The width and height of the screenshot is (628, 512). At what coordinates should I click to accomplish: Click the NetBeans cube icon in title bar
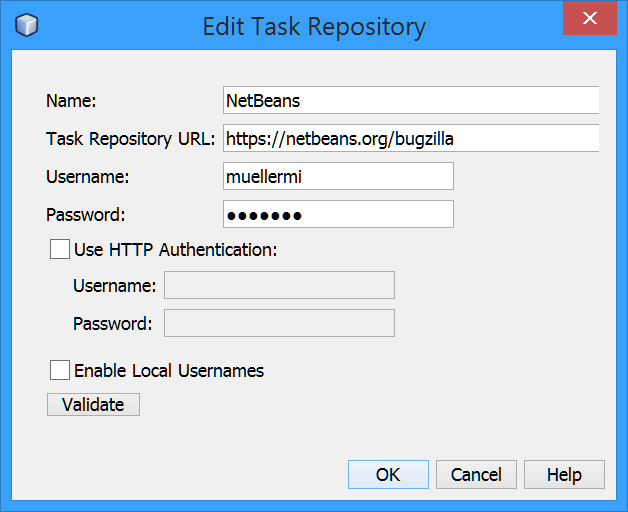click(26, 25)
